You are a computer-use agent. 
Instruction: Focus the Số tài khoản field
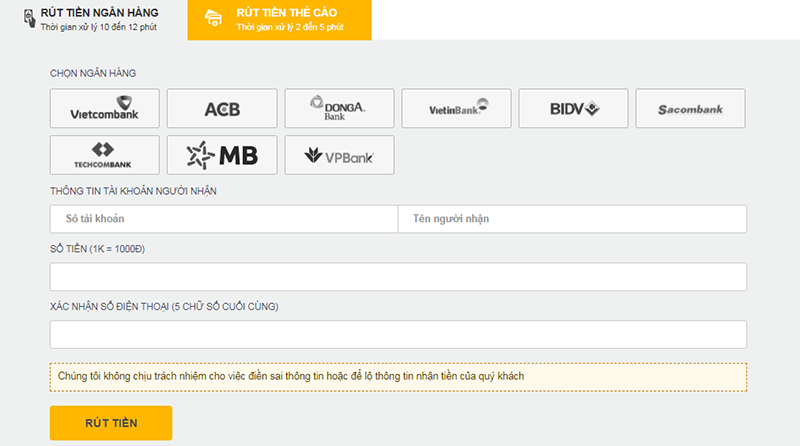tap(224, 219)
